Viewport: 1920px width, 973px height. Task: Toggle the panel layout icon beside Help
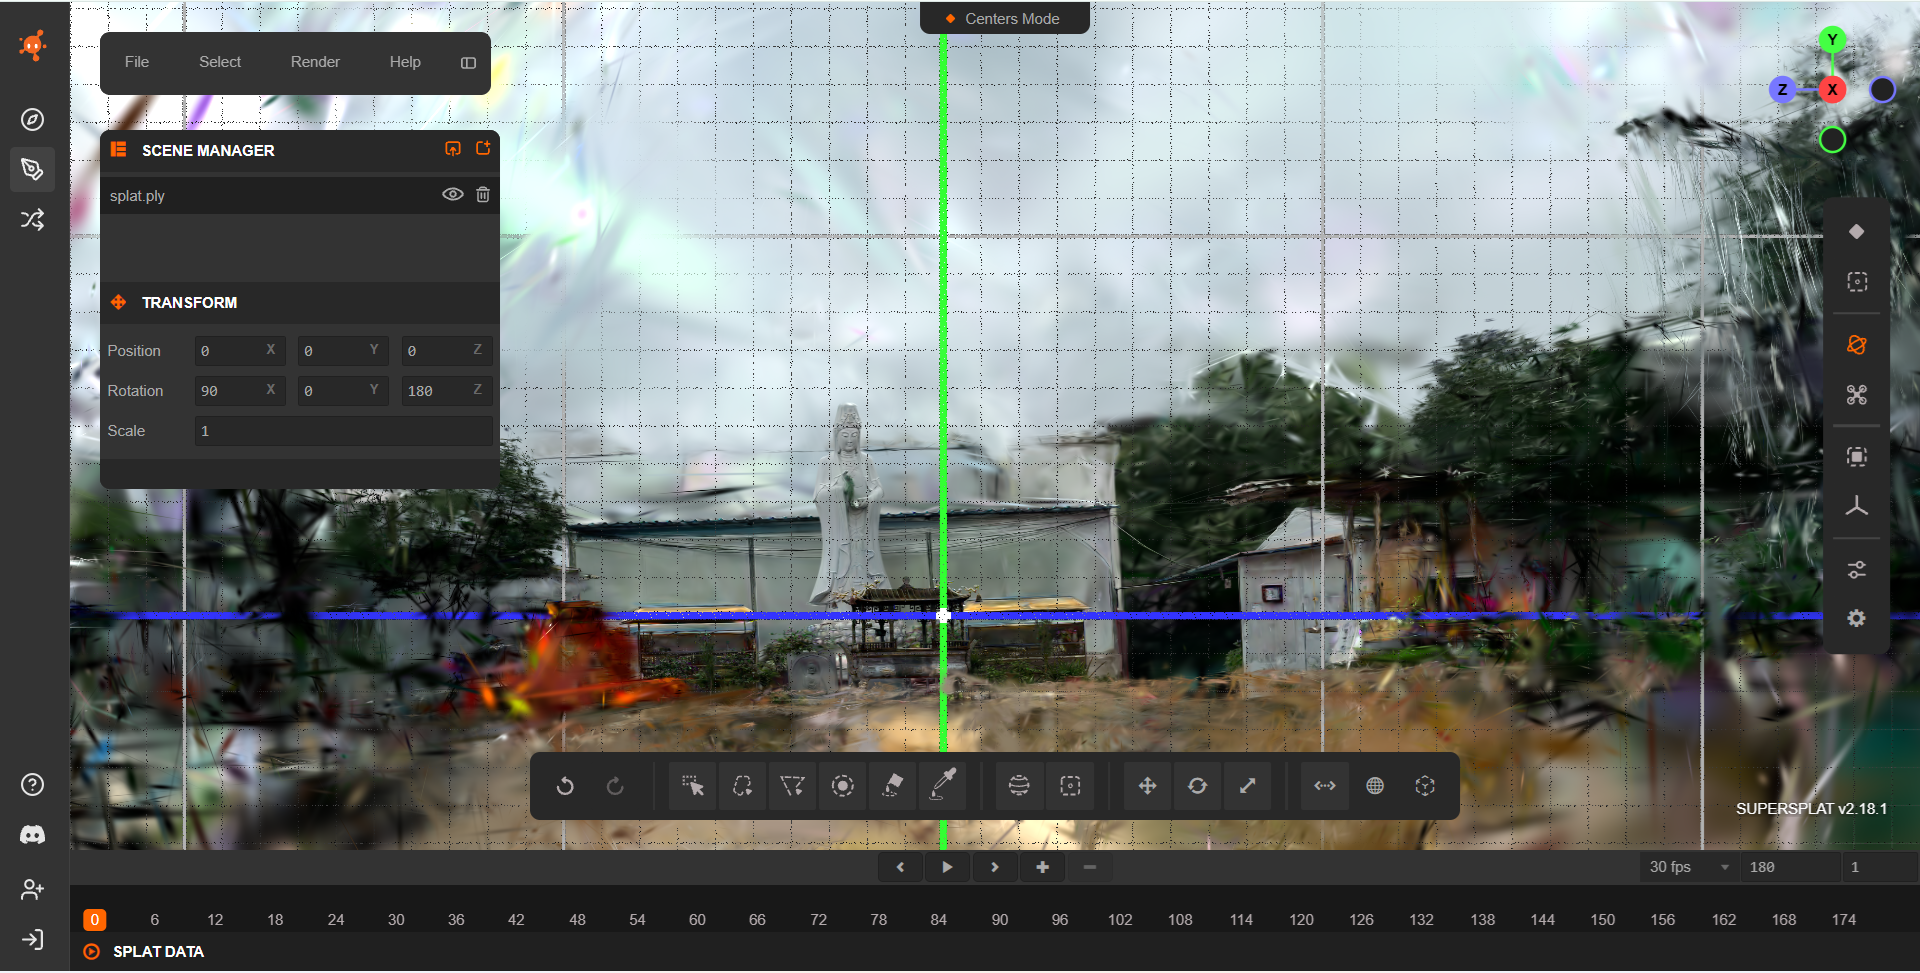coord(468,63)
